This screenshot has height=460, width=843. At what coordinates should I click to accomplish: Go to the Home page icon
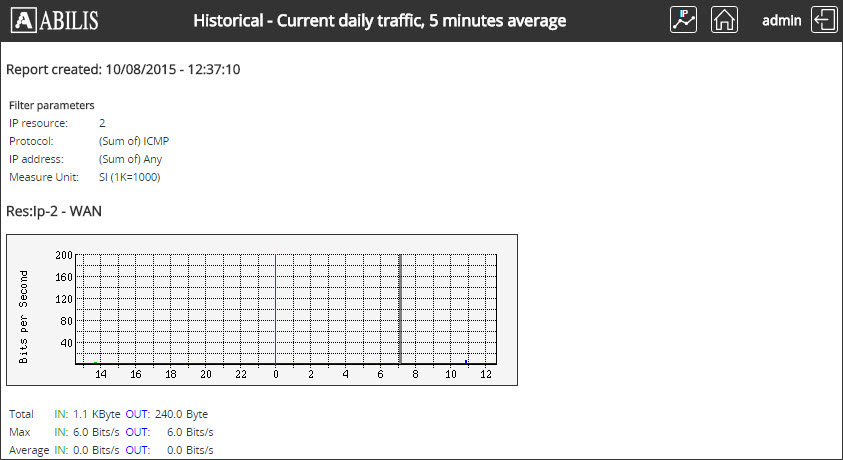coord(724,20)
